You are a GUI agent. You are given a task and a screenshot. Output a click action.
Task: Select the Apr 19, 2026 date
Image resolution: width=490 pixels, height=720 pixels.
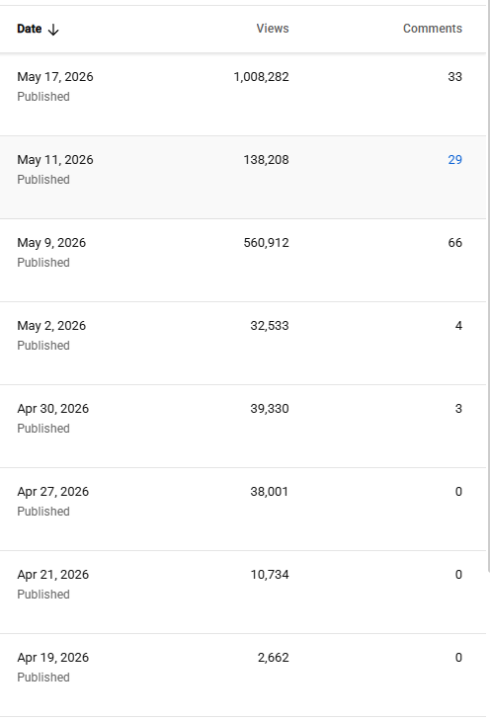[x=53, y=658]
